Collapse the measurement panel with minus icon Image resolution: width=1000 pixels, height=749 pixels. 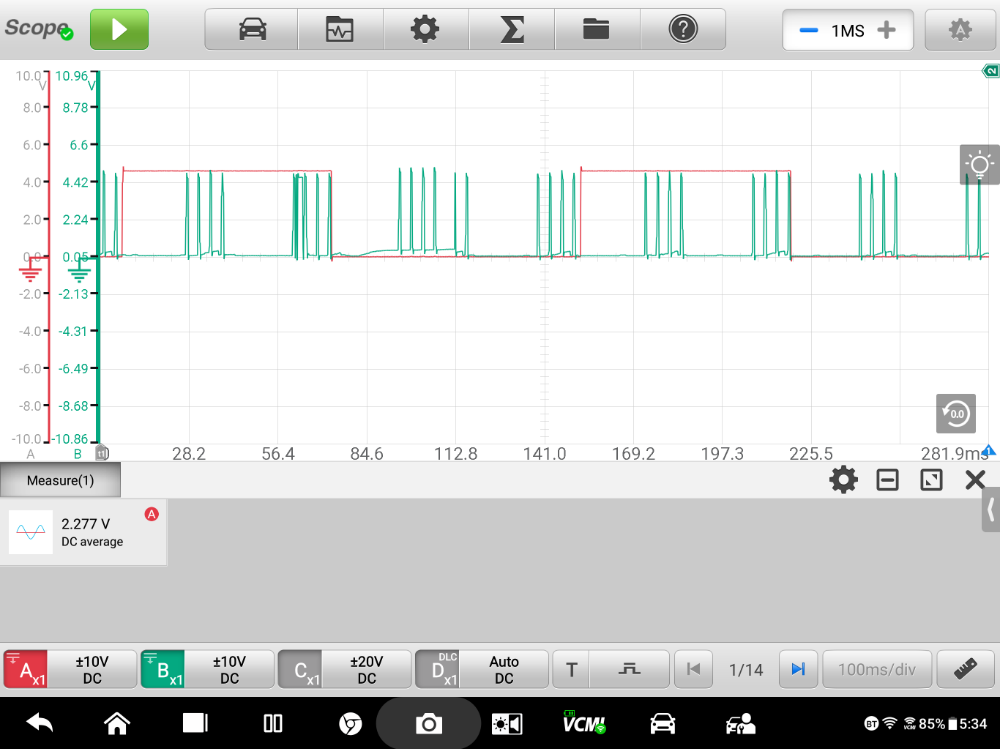pos(887,481)
